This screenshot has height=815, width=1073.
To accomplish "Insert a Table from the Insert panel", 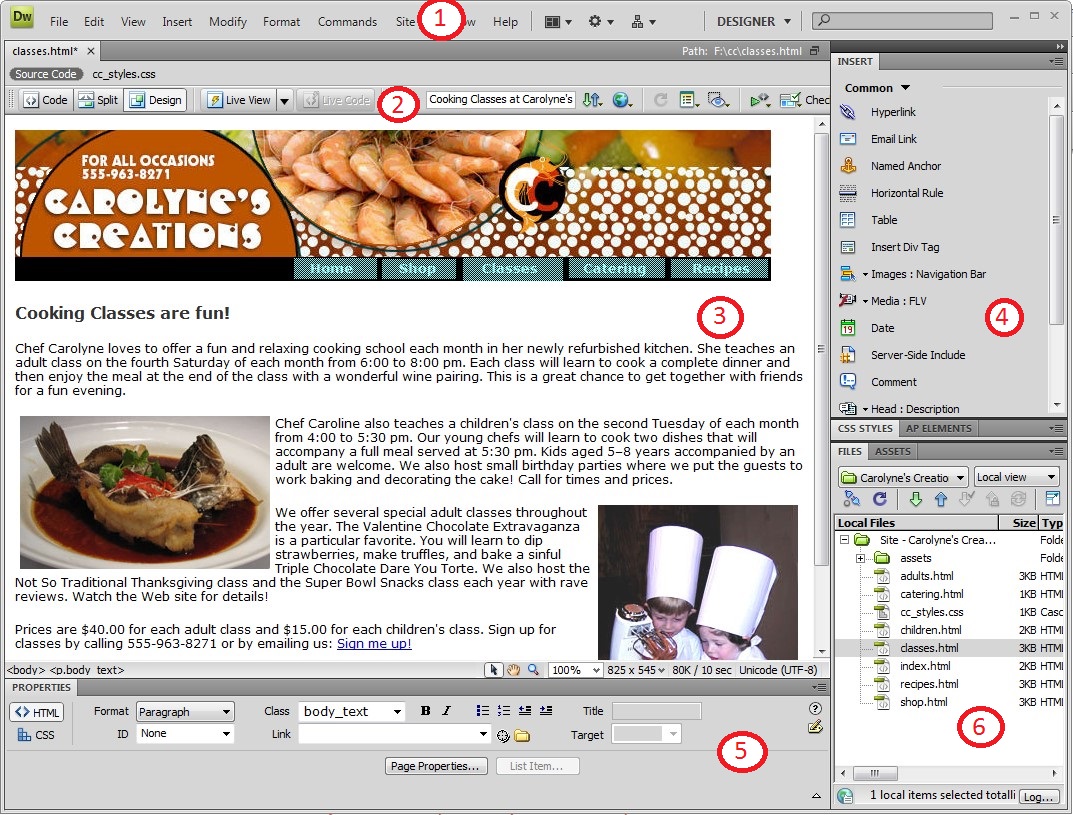I will pos(883,220).
